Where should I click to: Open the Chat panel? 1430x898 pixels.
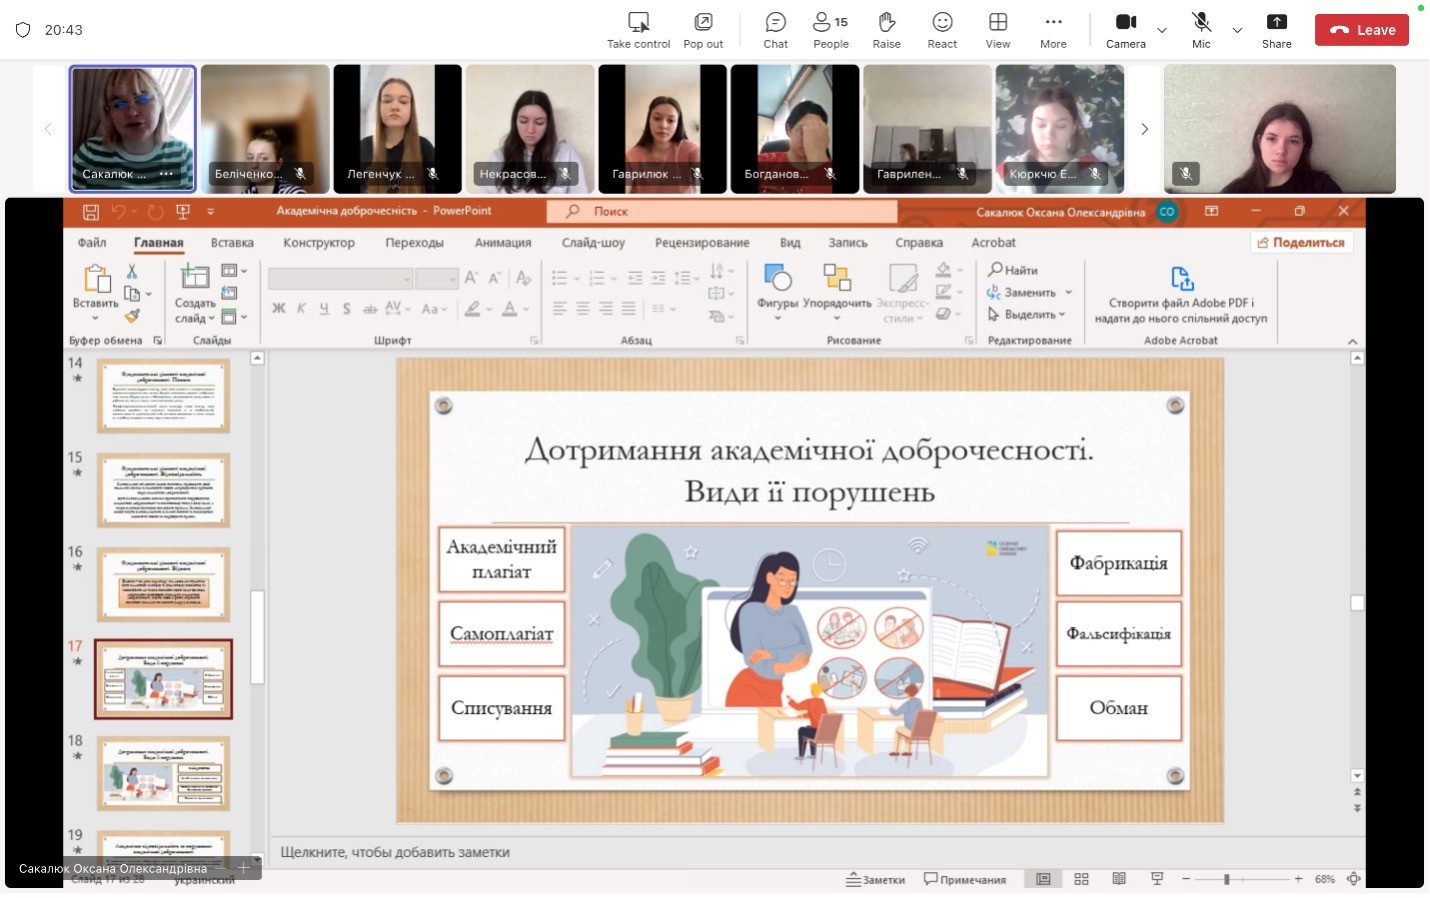[775, 30]
